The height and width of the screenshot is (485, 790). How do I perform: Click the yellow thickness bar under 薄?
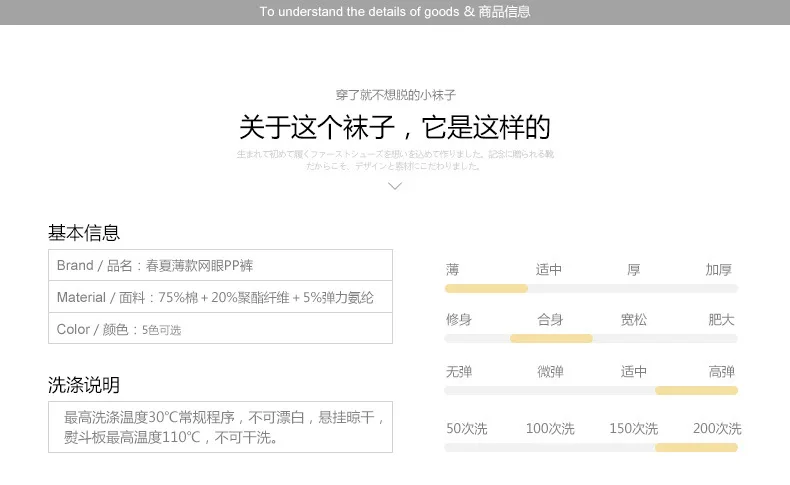[x=486, y=289]
